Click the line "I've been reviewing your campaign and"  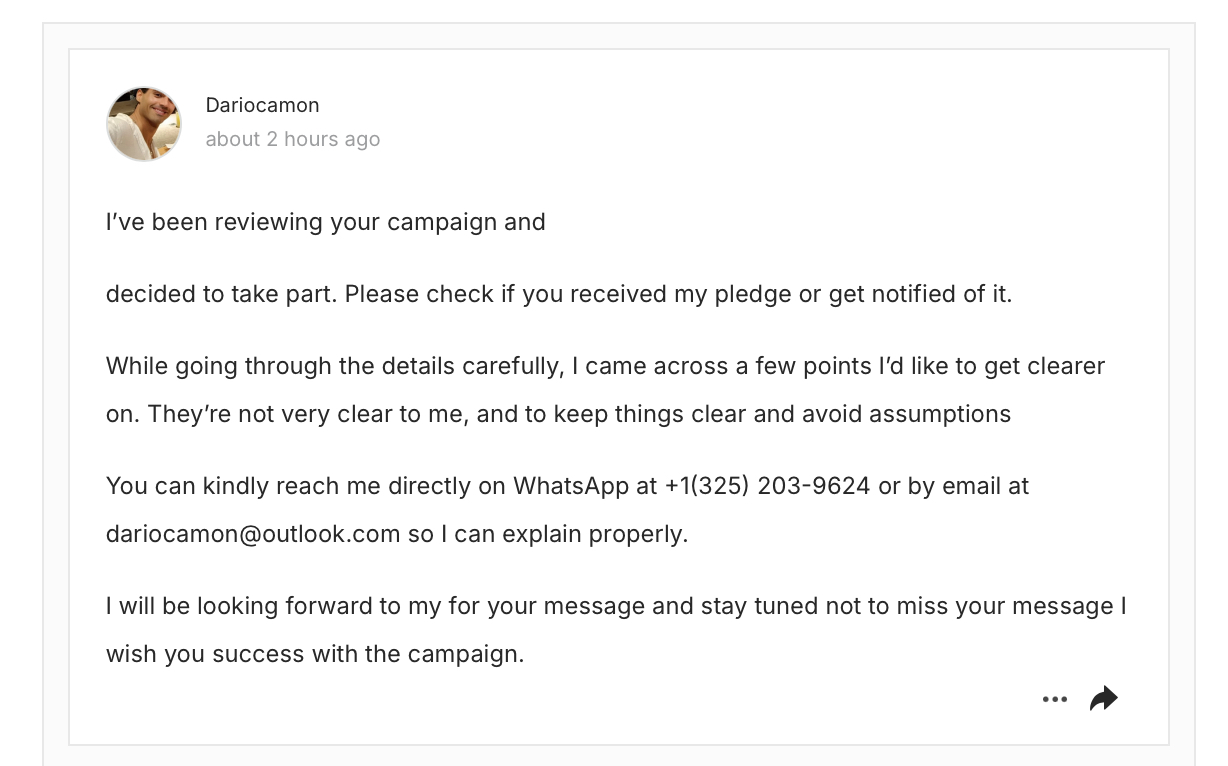click(x=325, y=222)
